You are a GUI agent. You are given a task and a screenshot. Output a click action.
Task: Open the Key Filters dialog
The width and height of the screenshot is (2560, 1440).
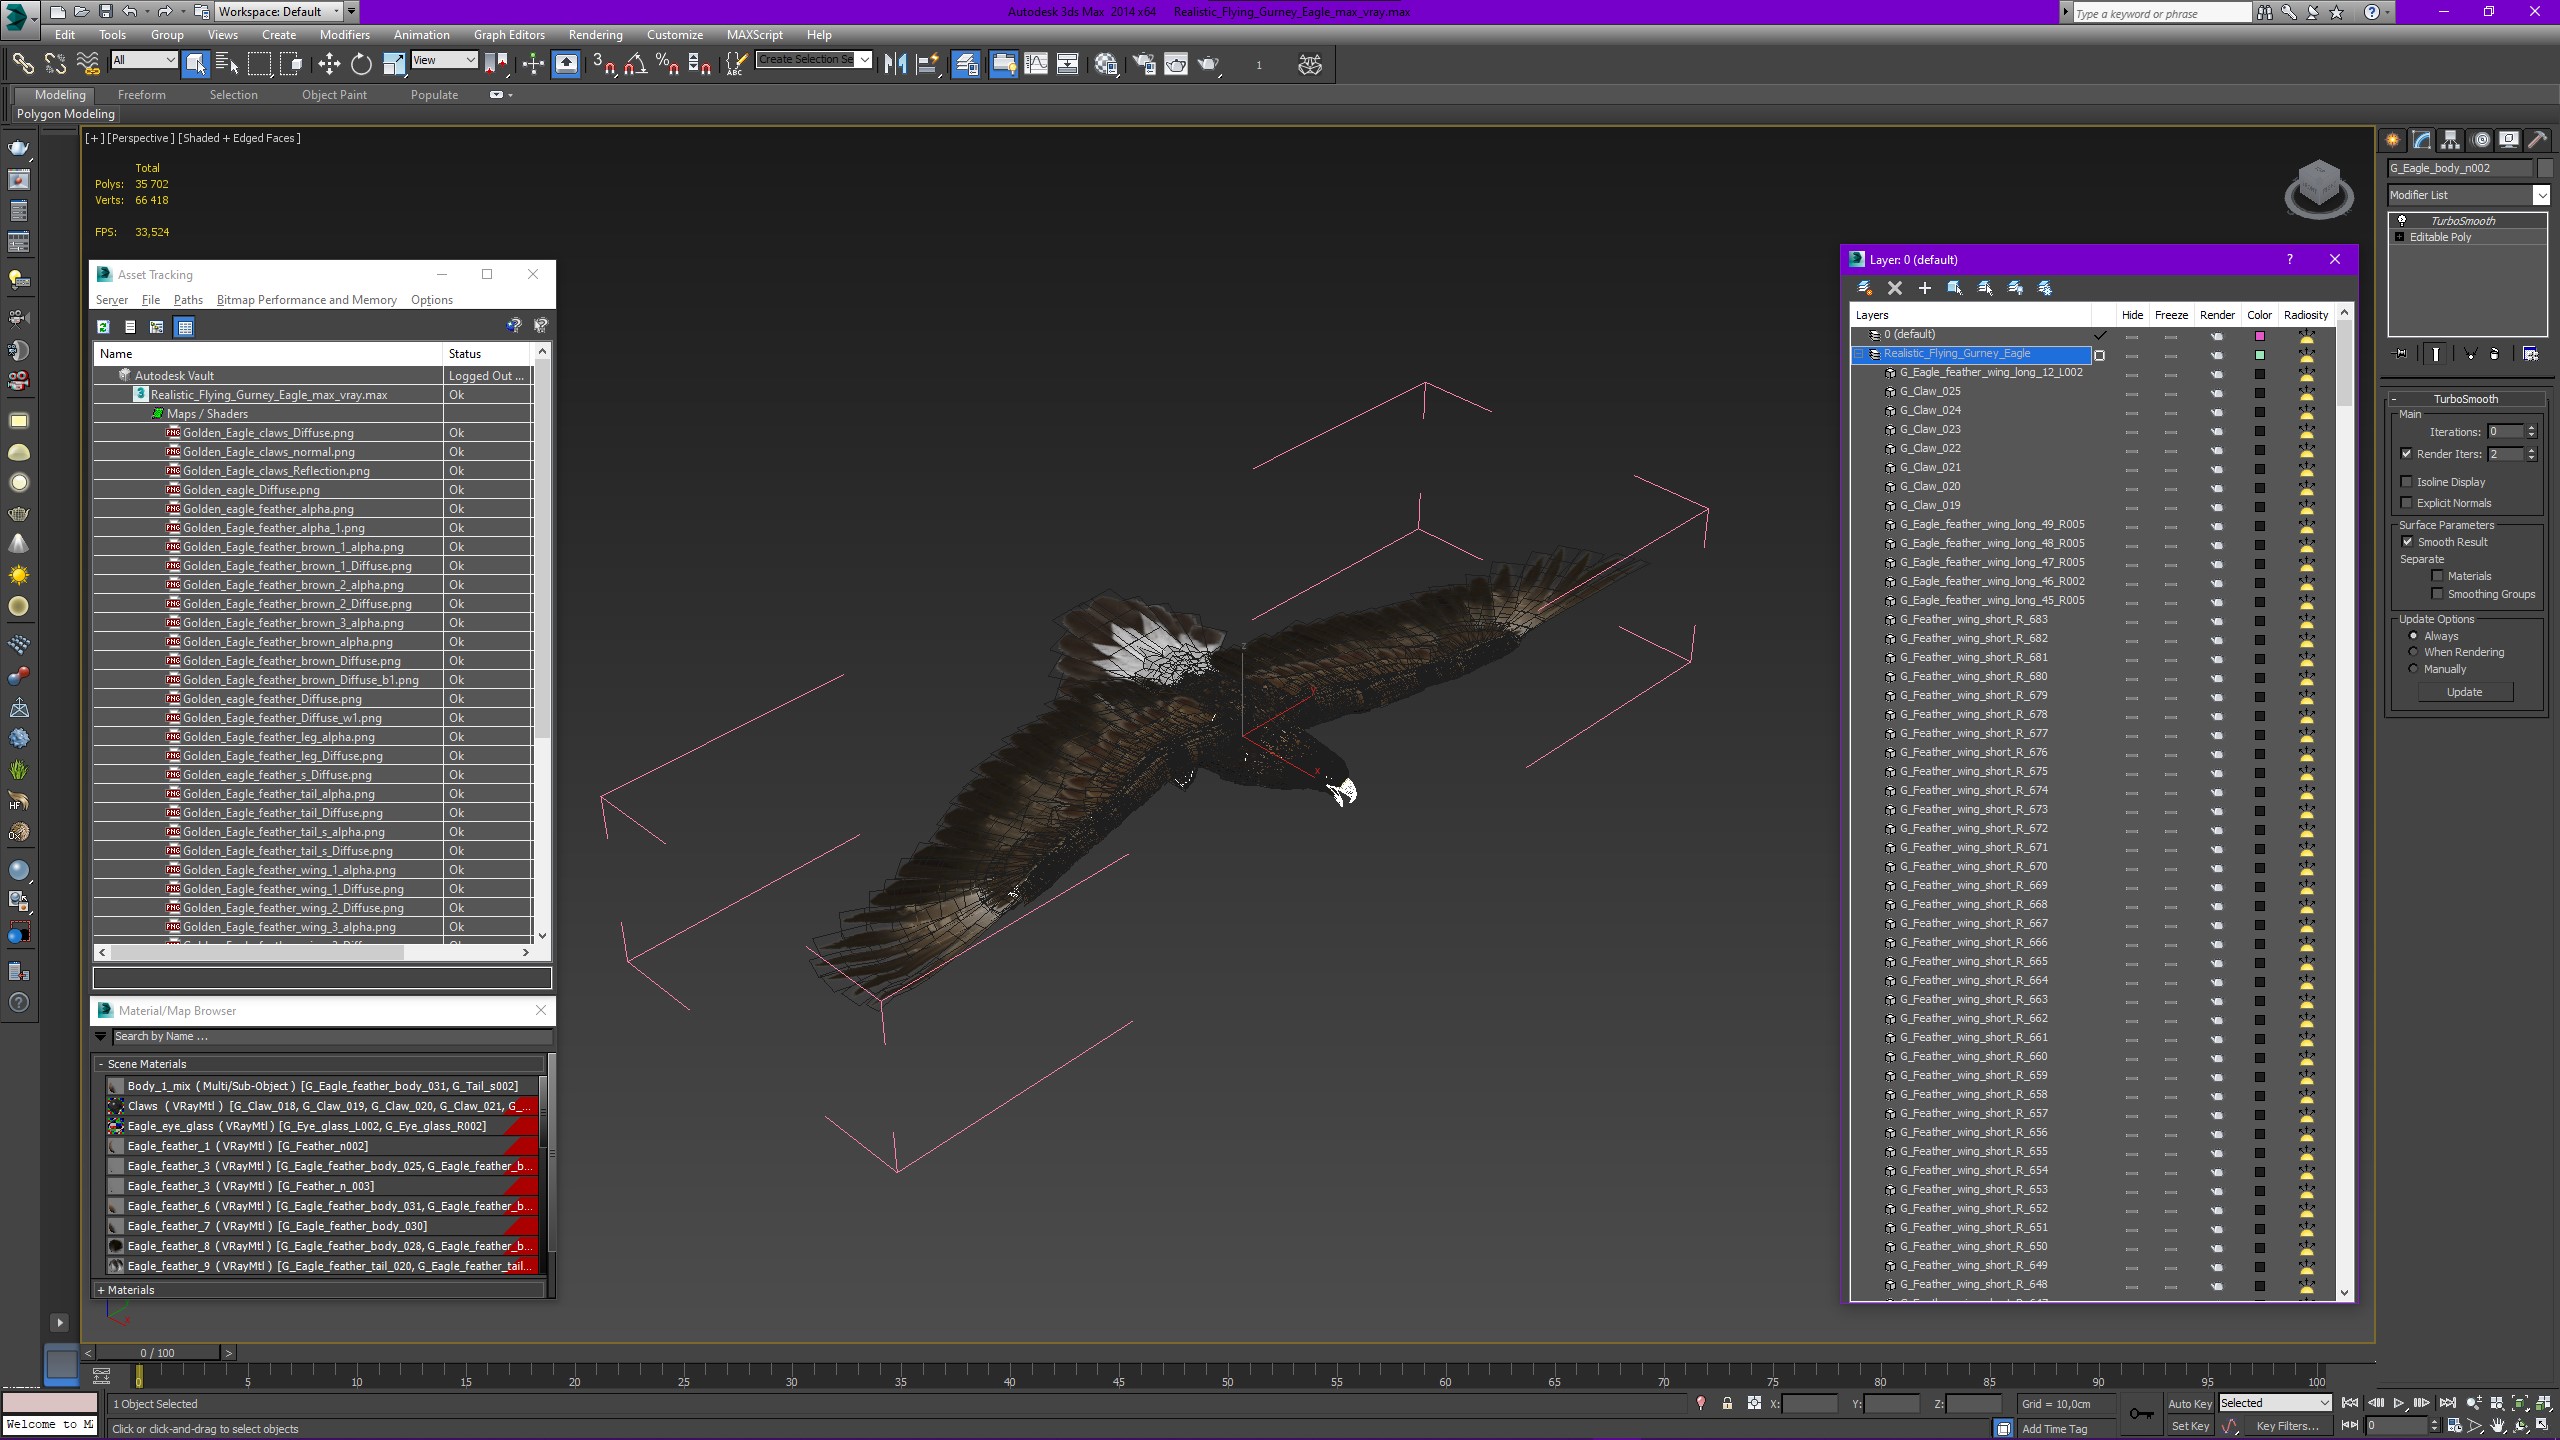pyautogui.click(x=2287, y=1427)
